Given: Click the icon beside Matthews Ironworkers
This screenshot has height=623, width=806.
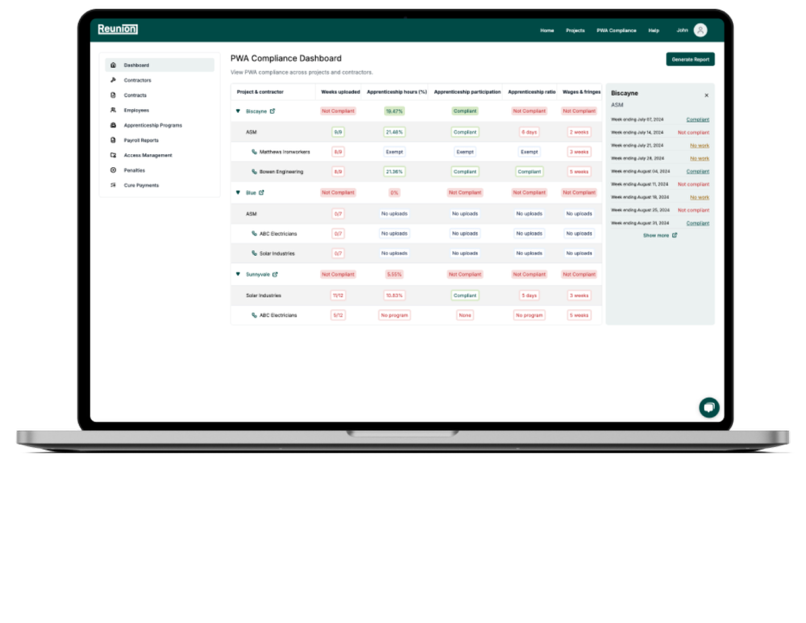Looking at the screenshot, I should [x=254, y=152].
